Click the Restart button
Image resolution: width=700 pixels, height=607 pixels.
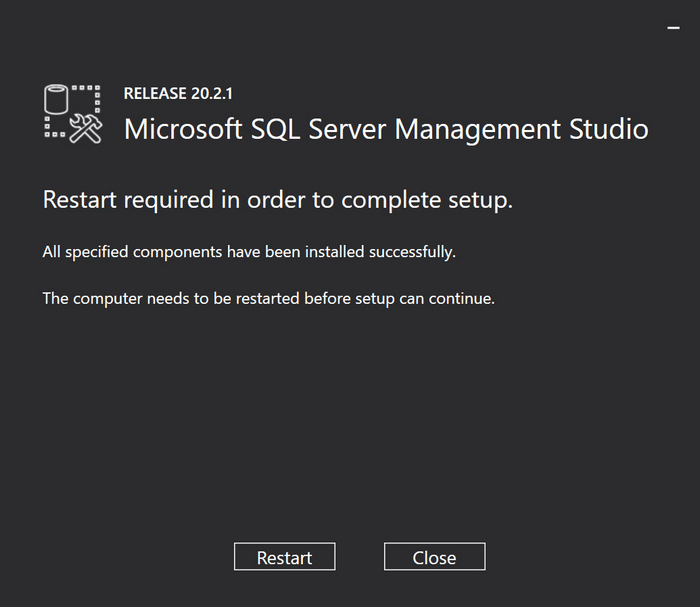pyautogui.click(x=284, y=557)
